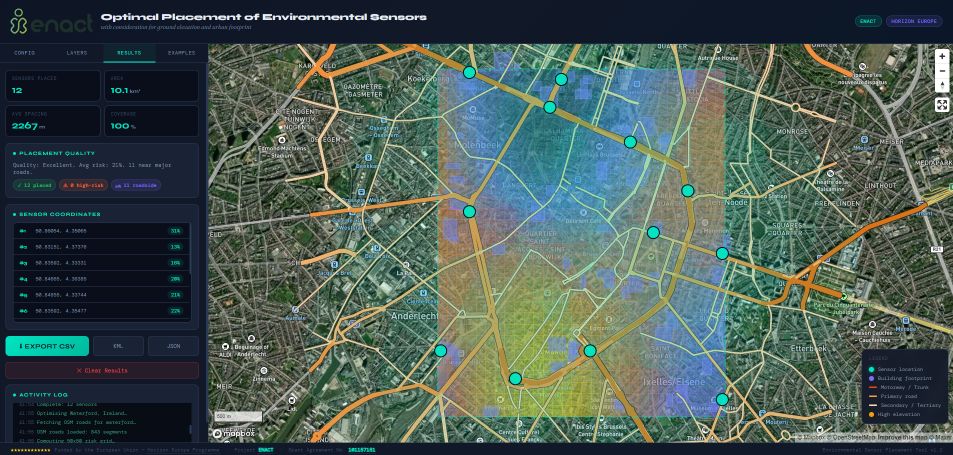Zoom out on the map
Screen dimensions: 953x455
[x=941, y=70]
